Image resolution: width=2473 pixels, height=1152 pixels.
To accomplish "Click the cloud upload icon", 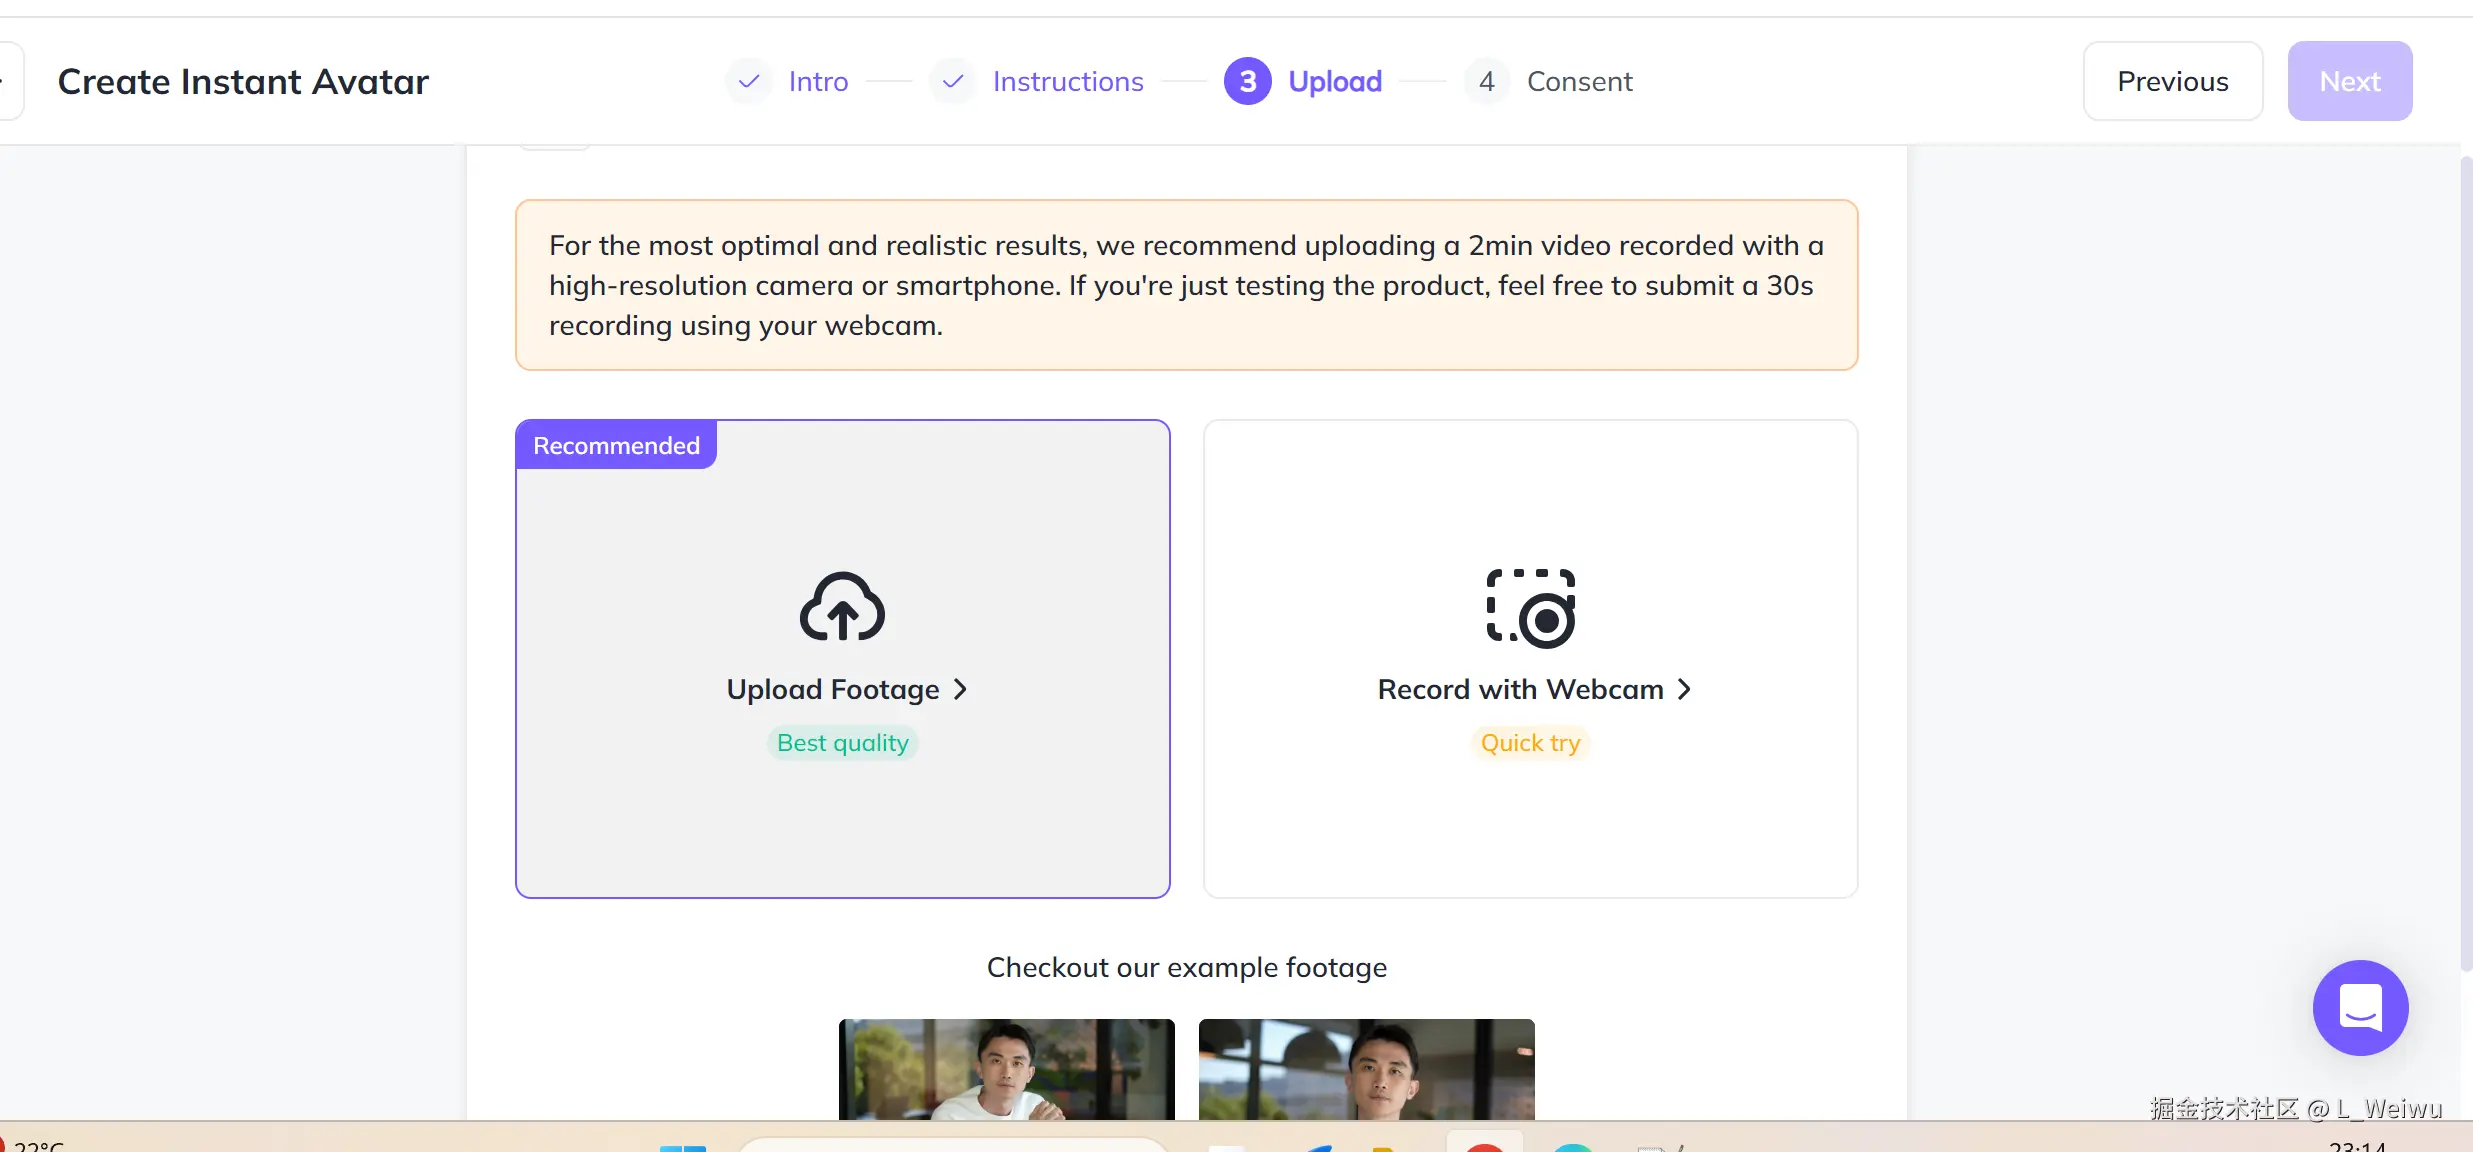I will [842, 606].
